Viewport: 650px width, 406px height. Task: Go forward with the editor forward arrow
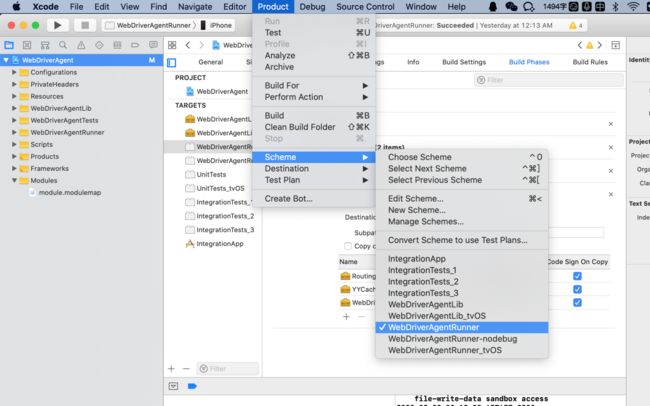201,45
